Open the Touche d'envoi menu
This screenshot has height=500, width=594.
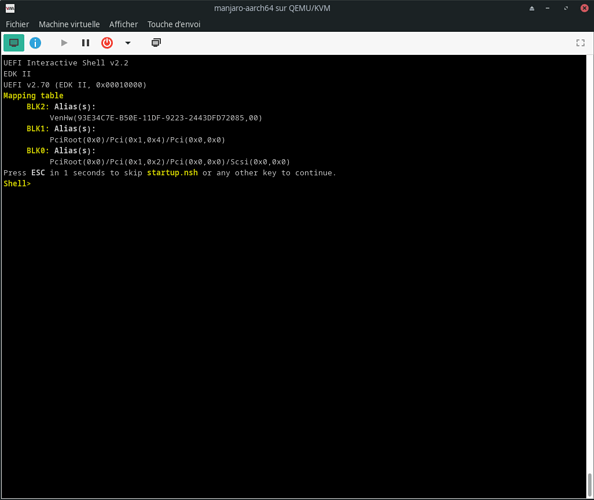(174, 24)
